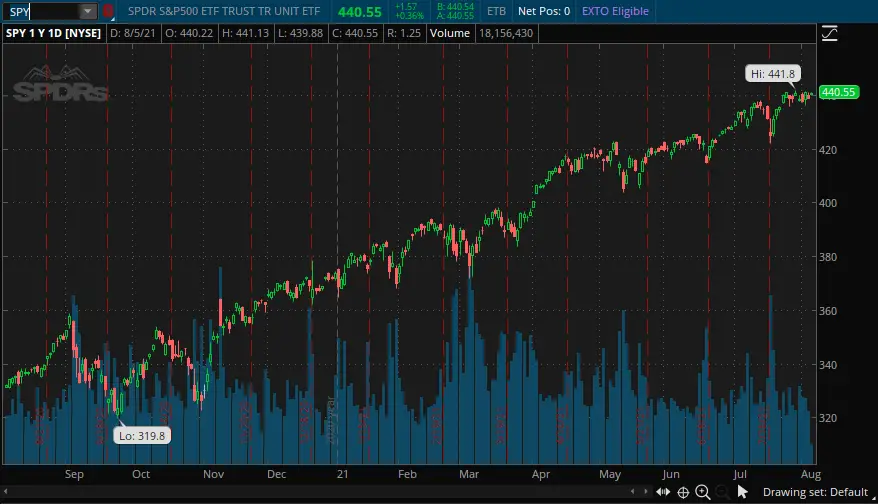Click the ETB label in the header
Viewport: 878px width, 504px height.
pyautogui.click(x=496, y=11)
